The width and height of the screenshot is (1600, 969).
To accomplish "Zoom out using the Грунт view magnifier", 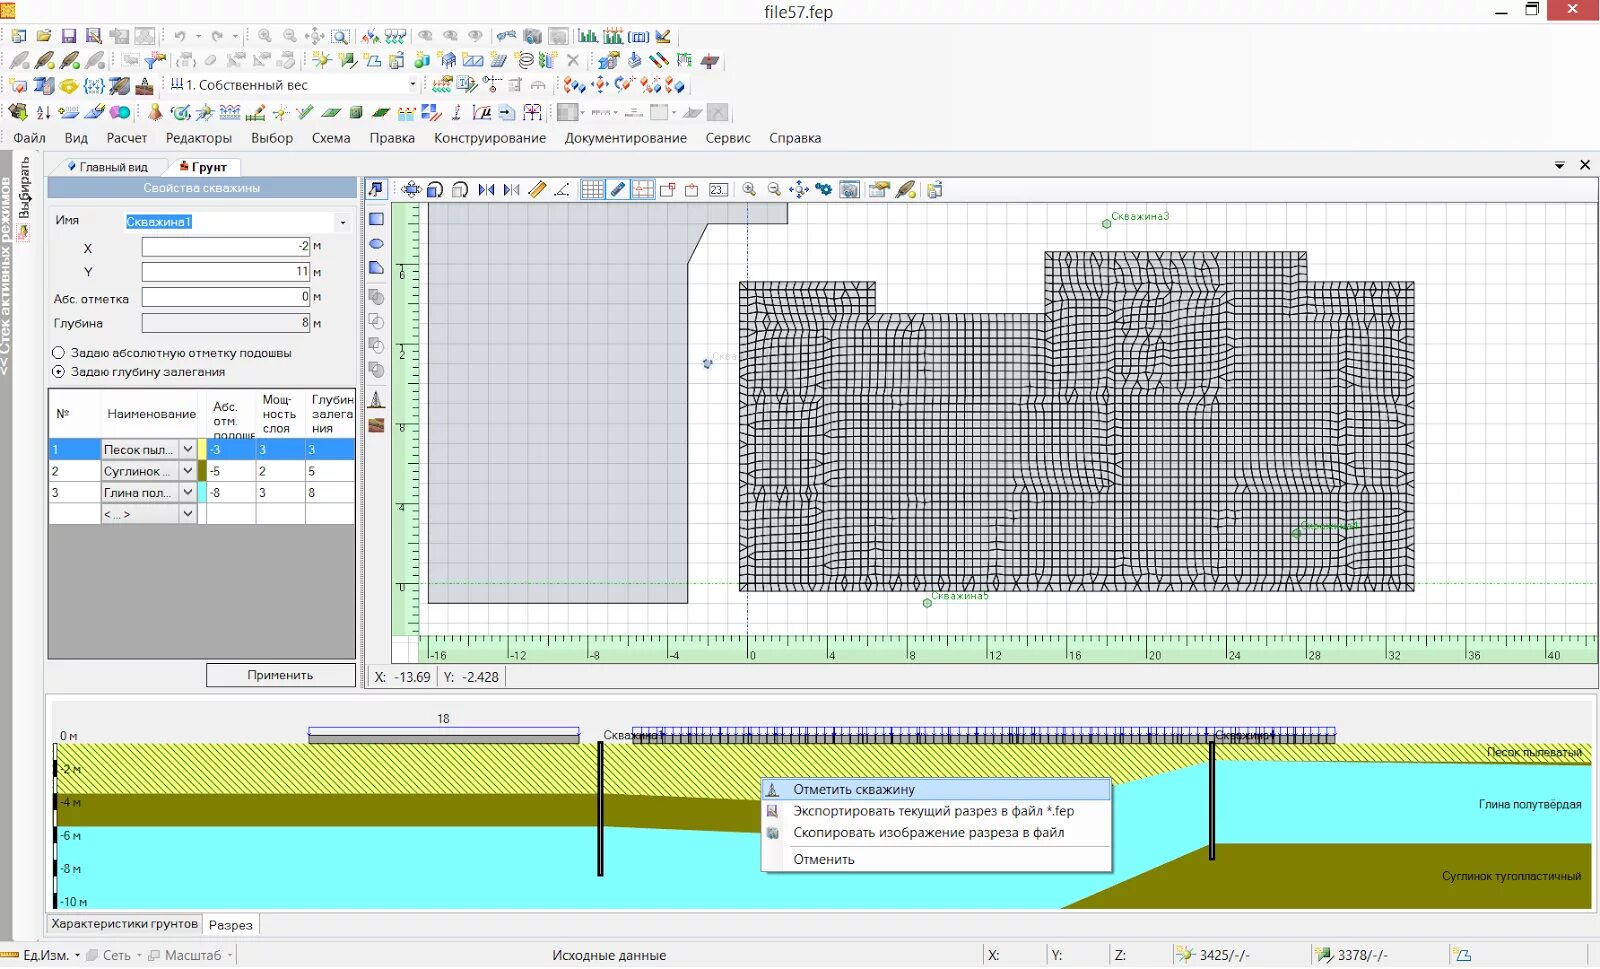I will point(774,190).
